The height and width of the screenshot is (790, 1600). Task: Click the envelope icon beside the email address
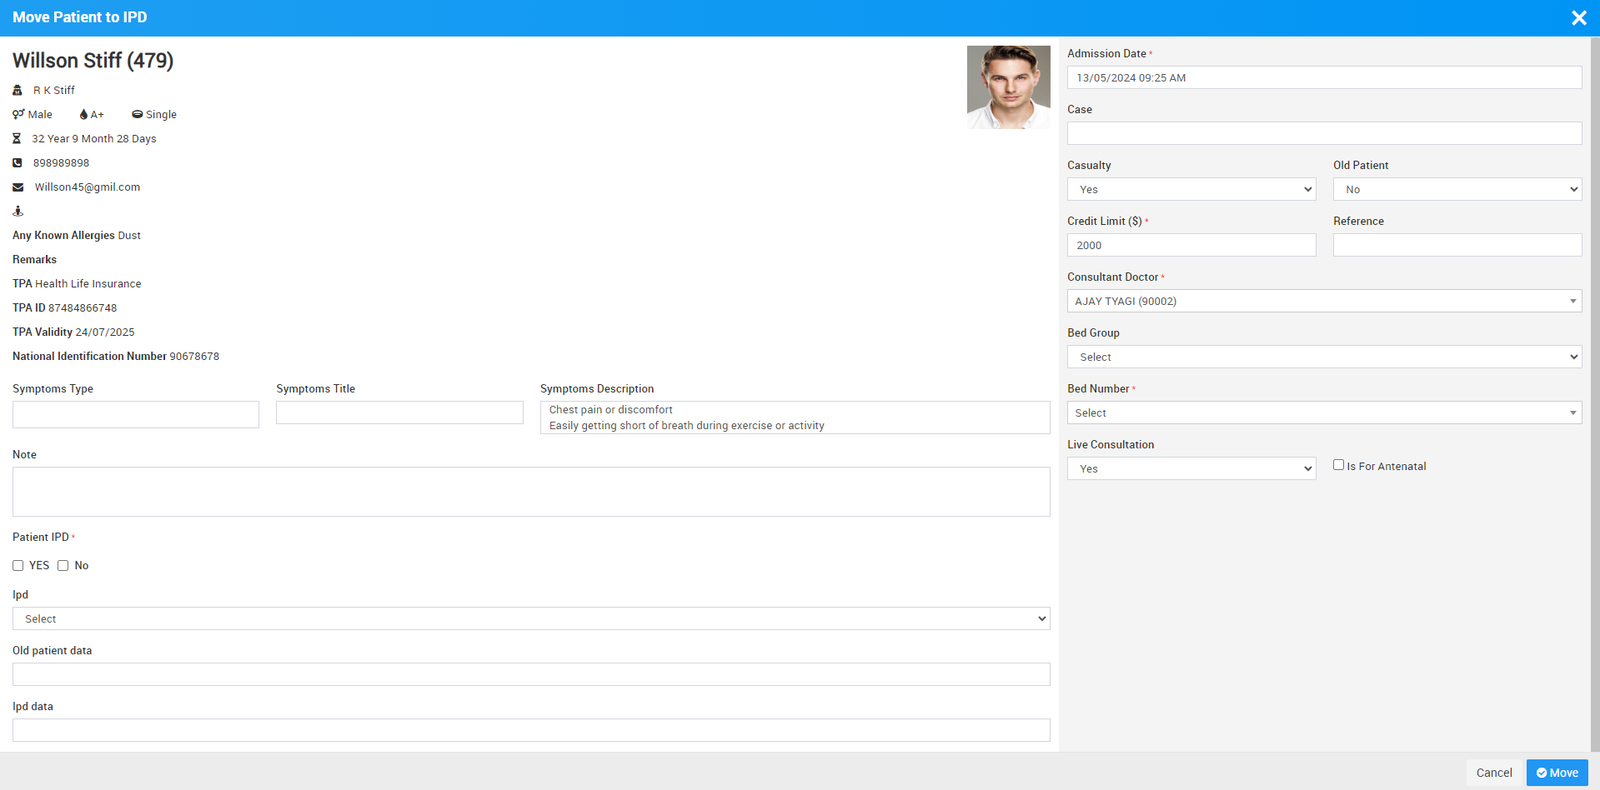18,187
